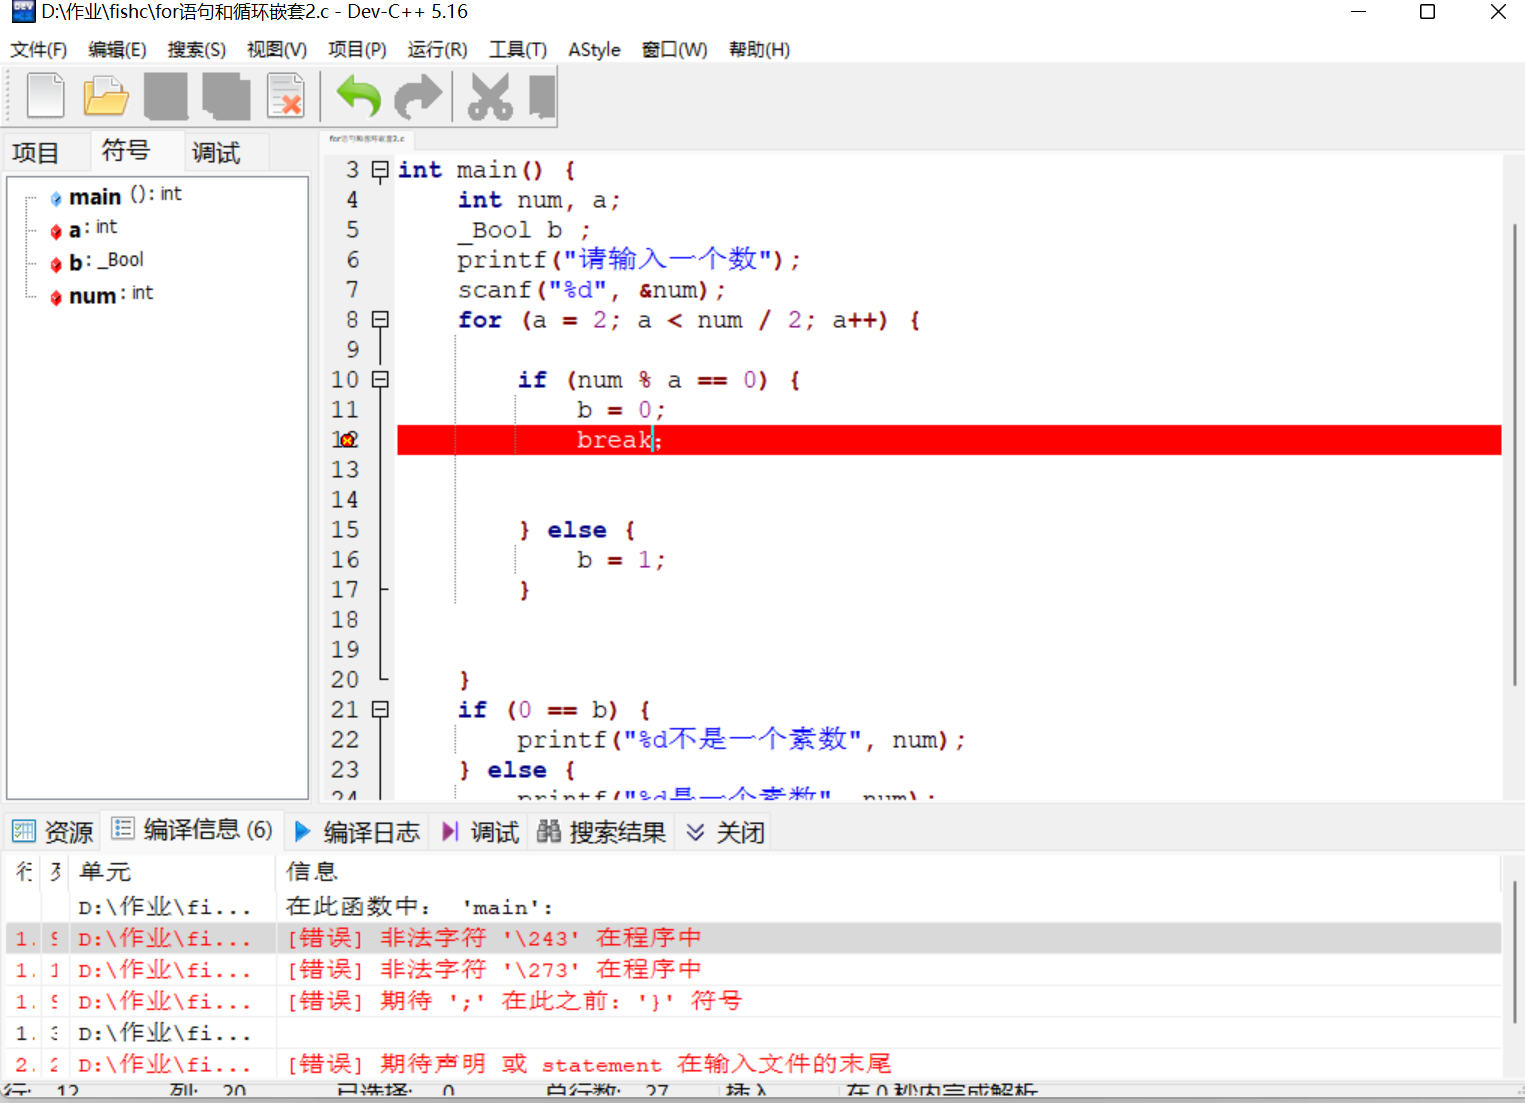Click line number 22 in the gutter
This screenshot has width=1525, height=1103.
coord(345,740)
